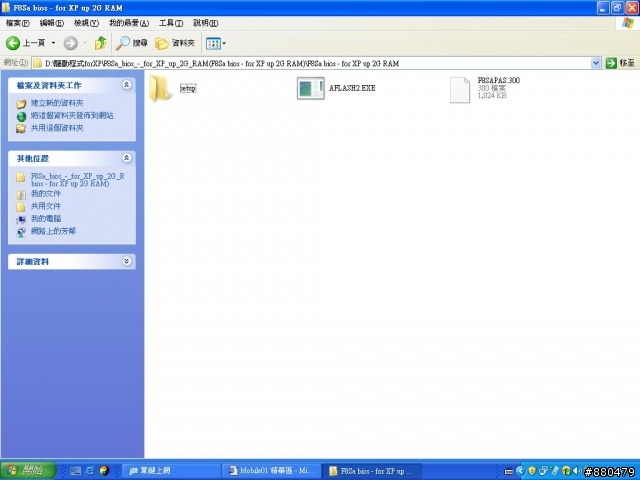The height and width of the screenshot is (480, 640).
Task: Click Show Desktop quick launch icon
Action: click(76, 471)
